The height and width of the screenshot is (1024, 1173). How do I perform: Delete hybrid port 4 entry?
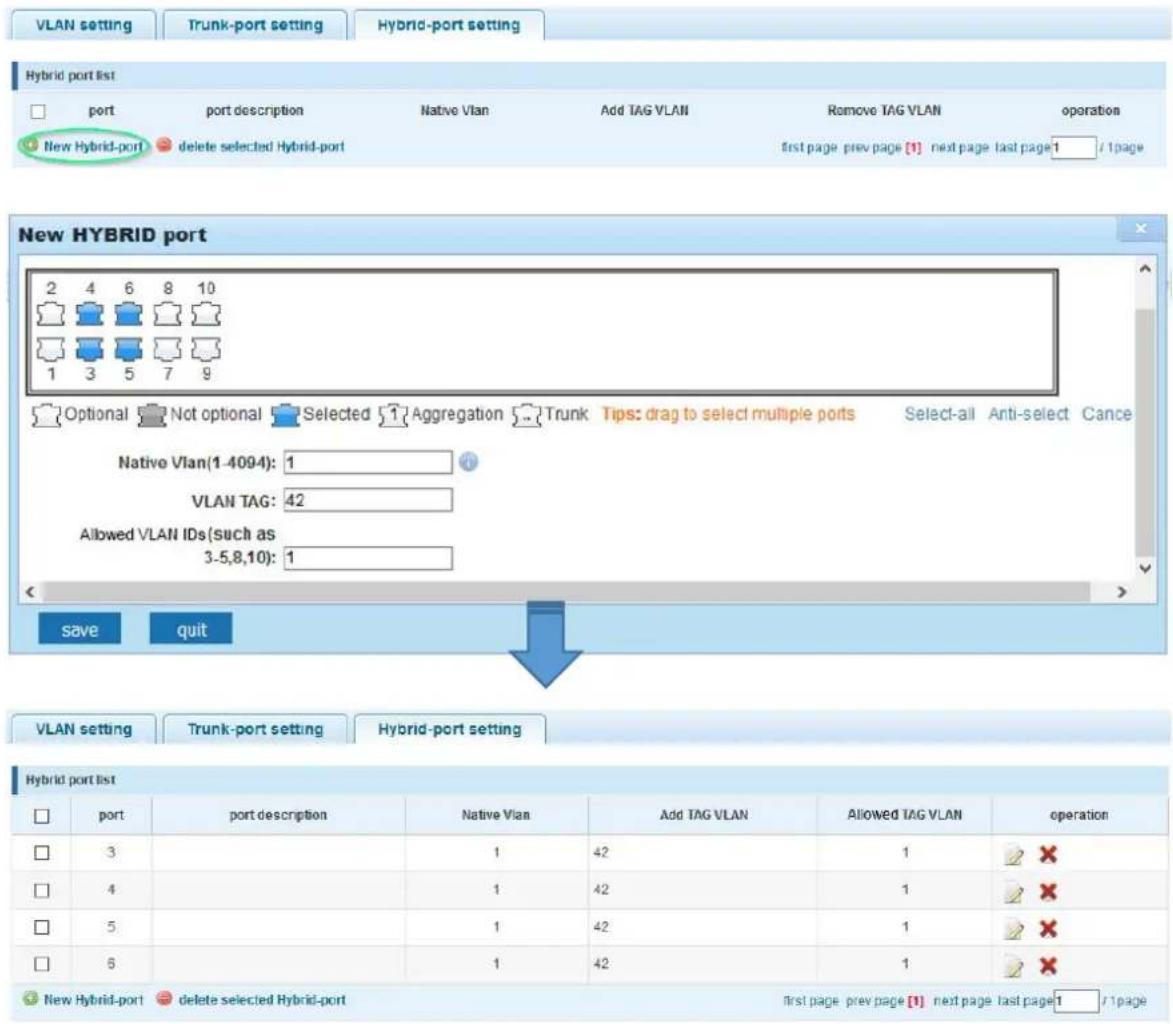pos(1048,892)
